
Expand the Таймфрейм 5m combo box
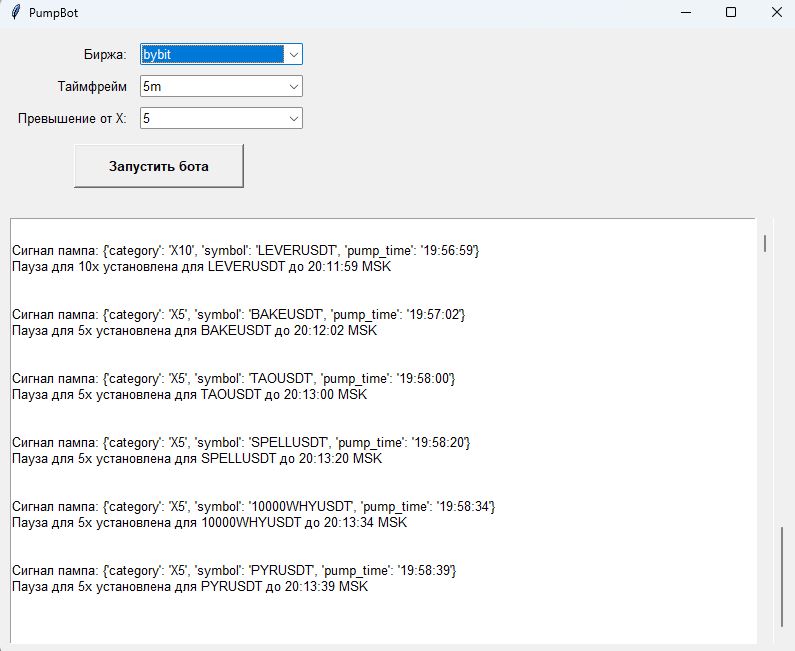tap(294, 87)
